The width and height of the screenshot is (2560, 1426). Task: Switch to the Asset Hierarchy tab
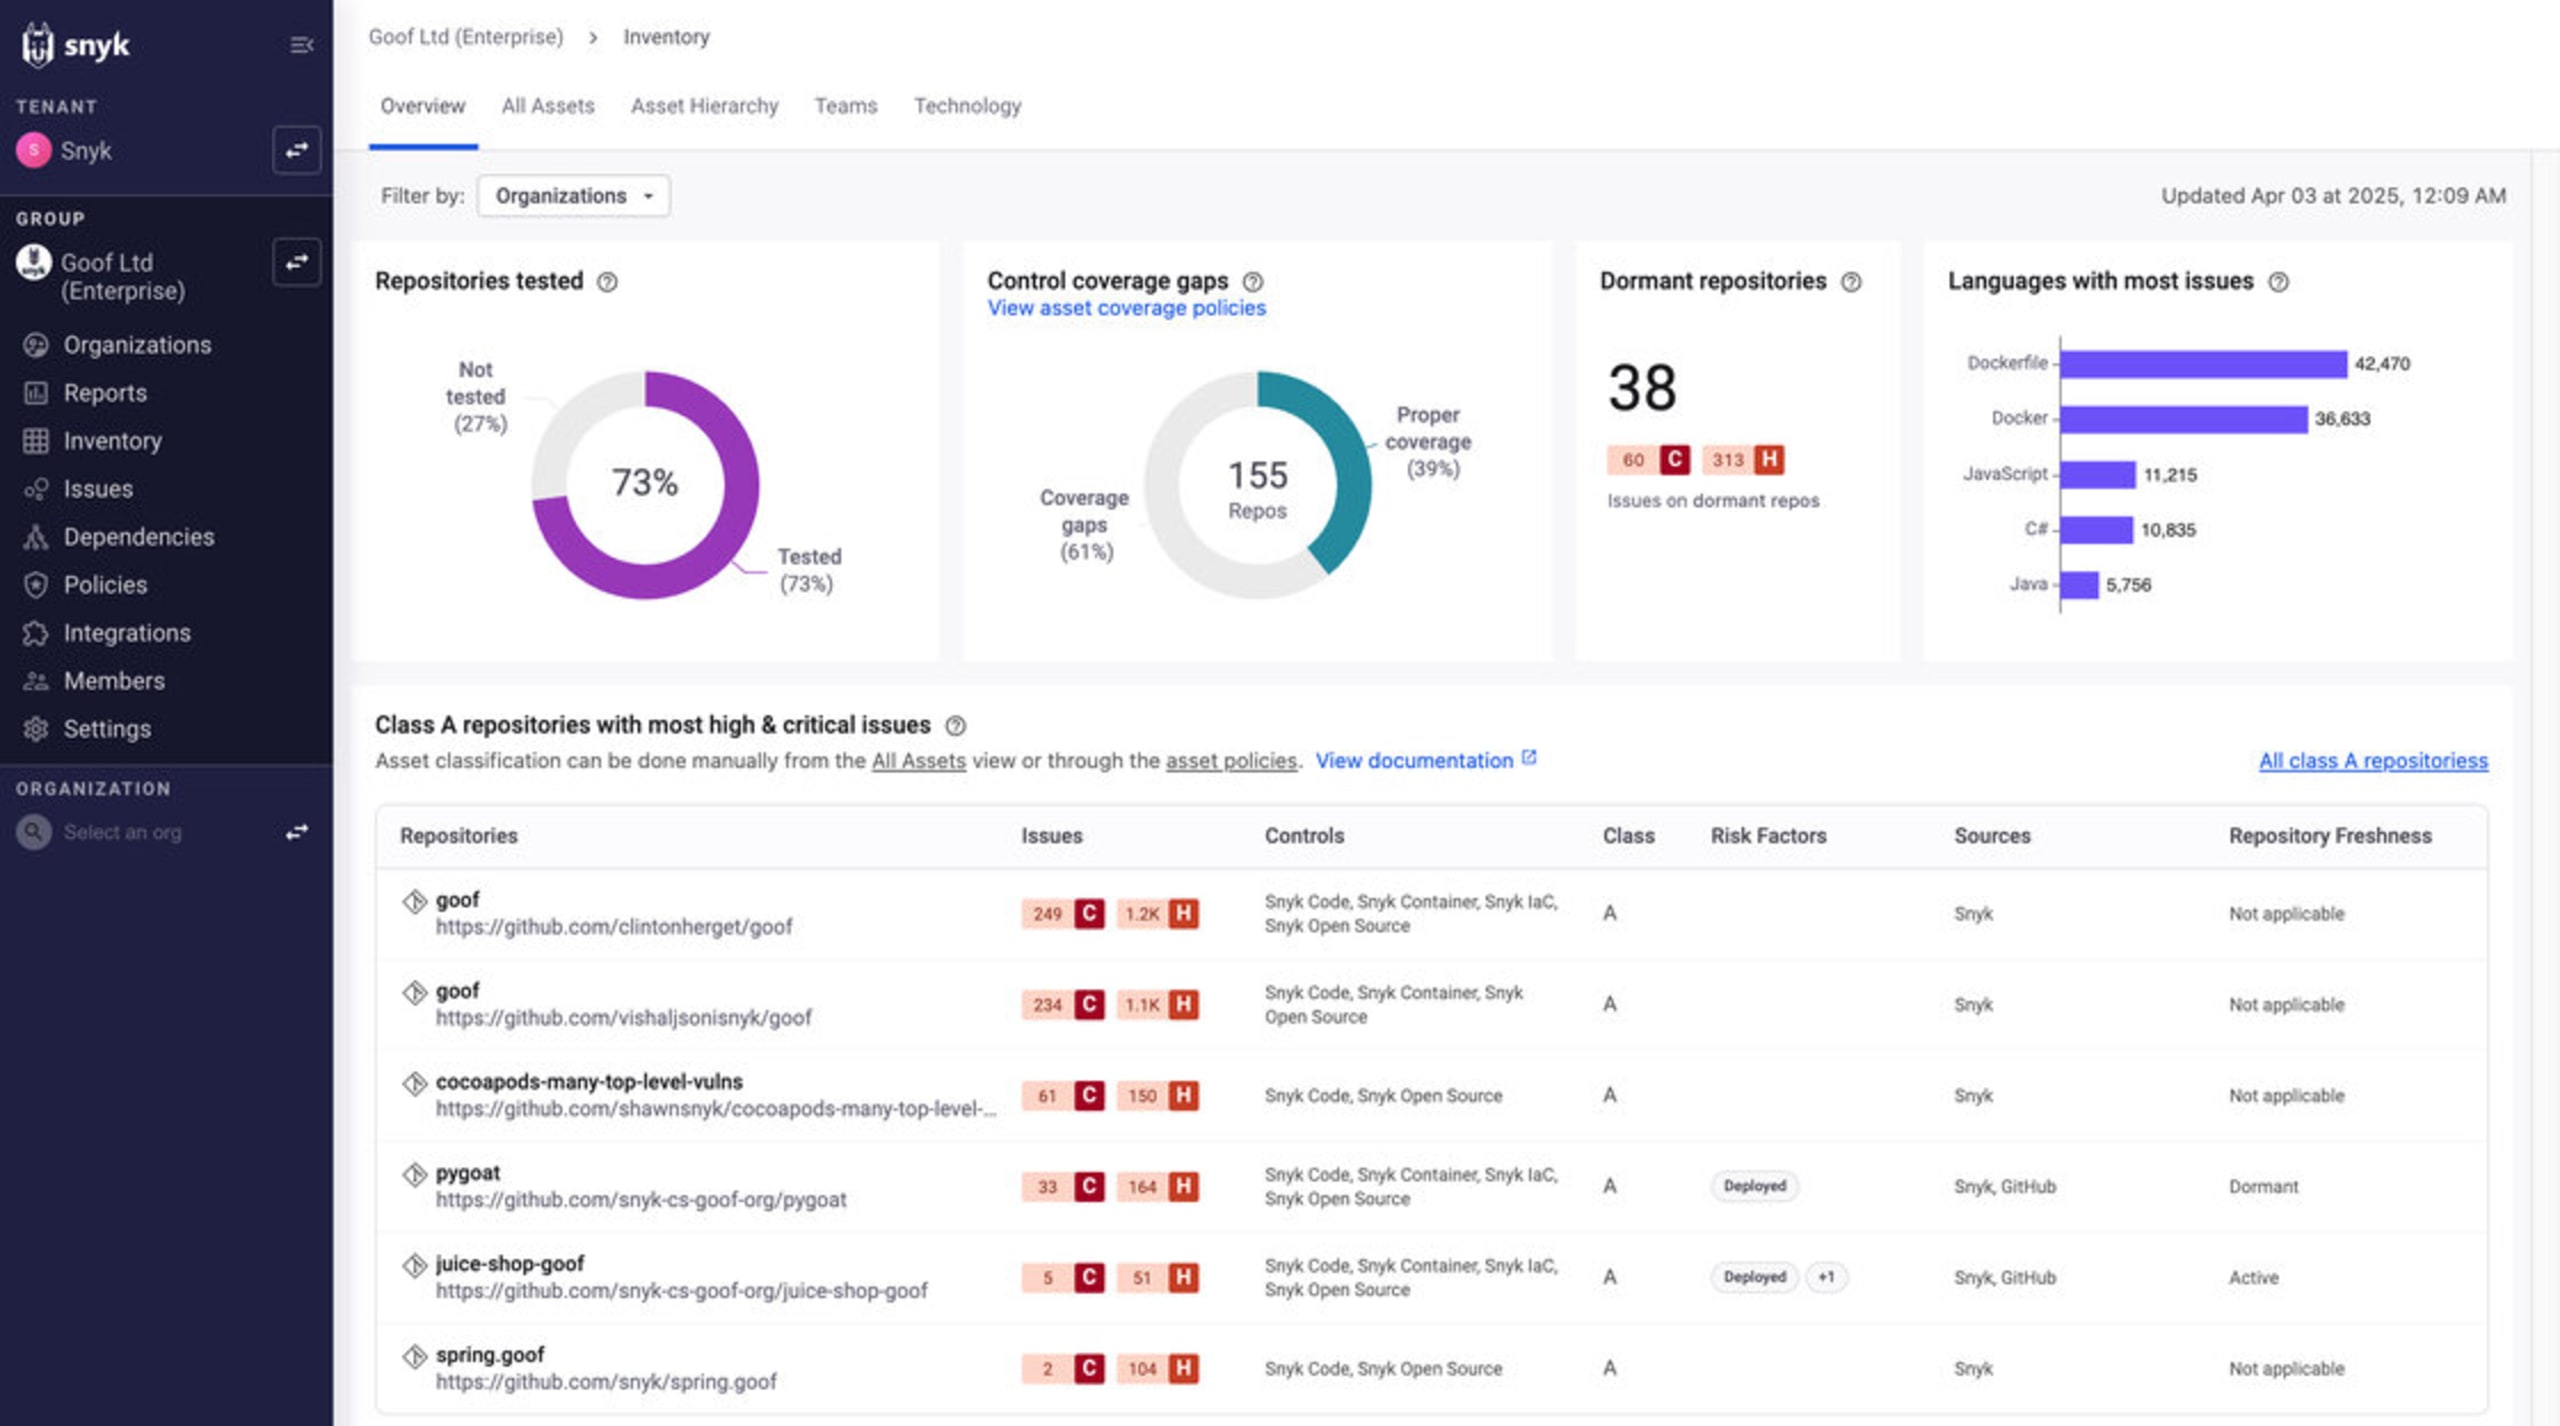704,106
